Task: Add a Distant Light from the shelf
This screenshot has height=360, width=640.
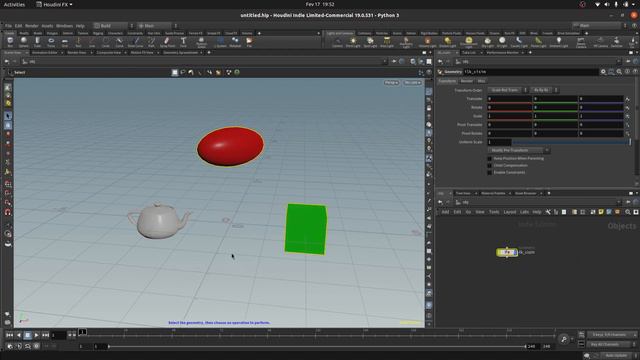Action: 447,41
